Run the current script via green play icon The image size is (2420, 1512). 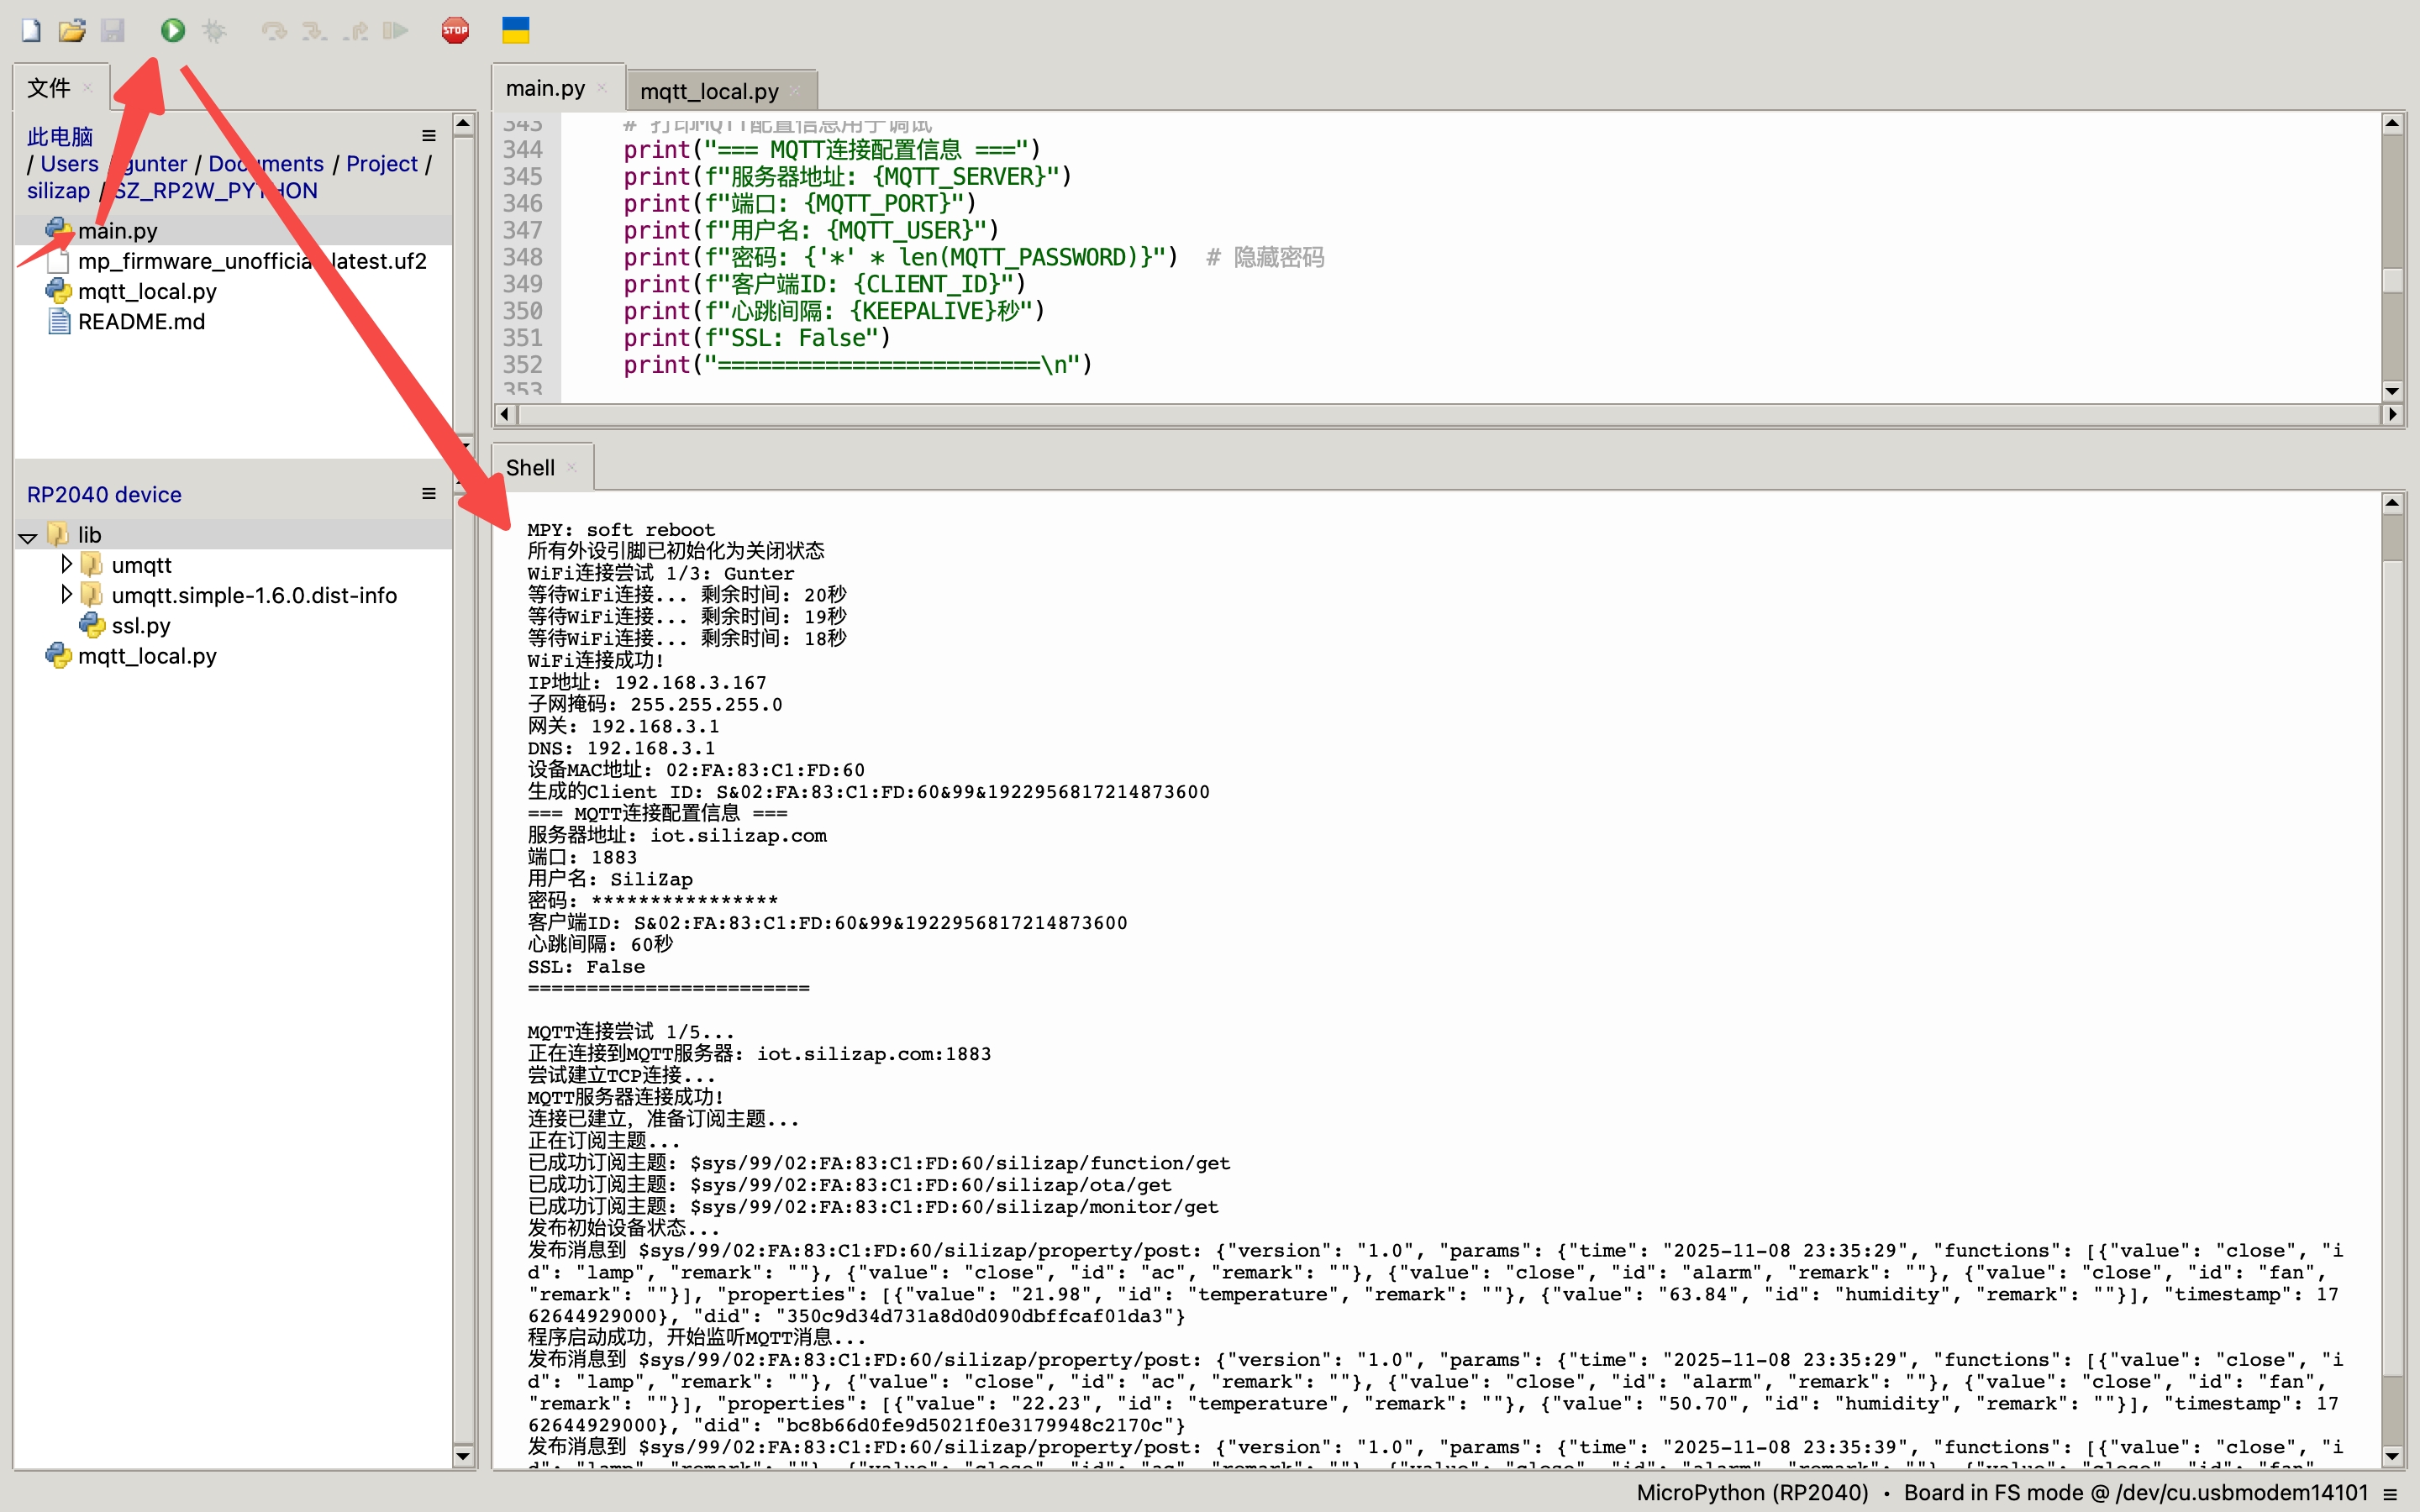pyautogui.click(x=172, y=30)
